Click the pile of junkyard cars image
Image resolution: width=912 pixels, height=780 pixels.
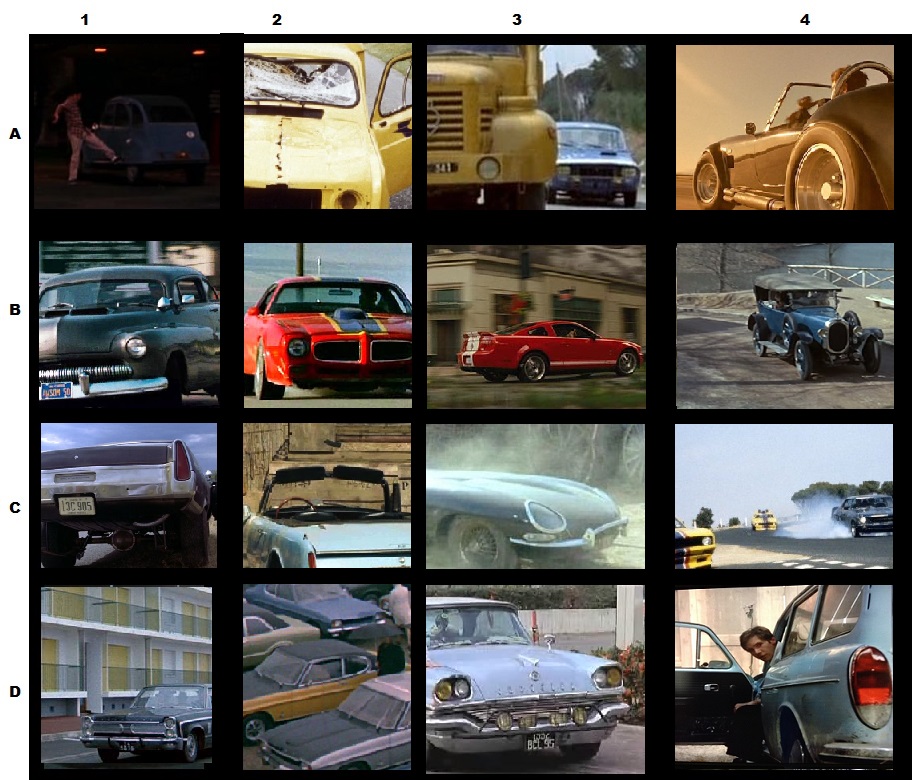coord(327,677)
